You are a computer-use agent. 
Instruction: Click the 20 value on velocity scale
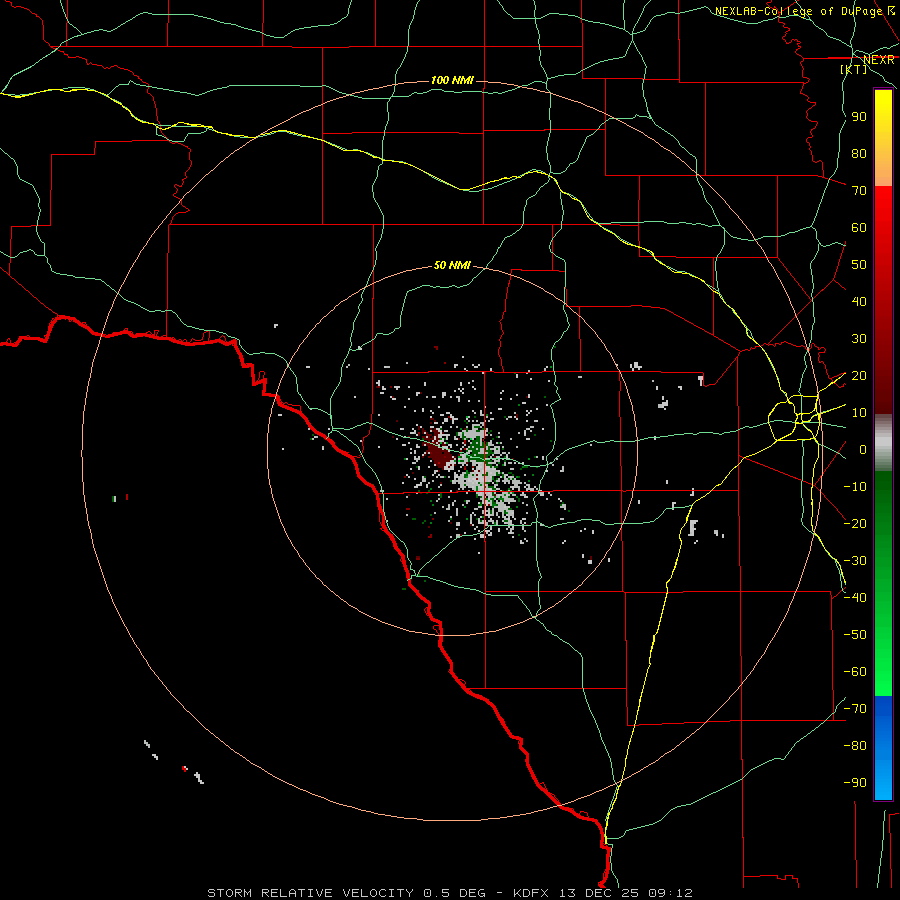click(x=859, y=375)
